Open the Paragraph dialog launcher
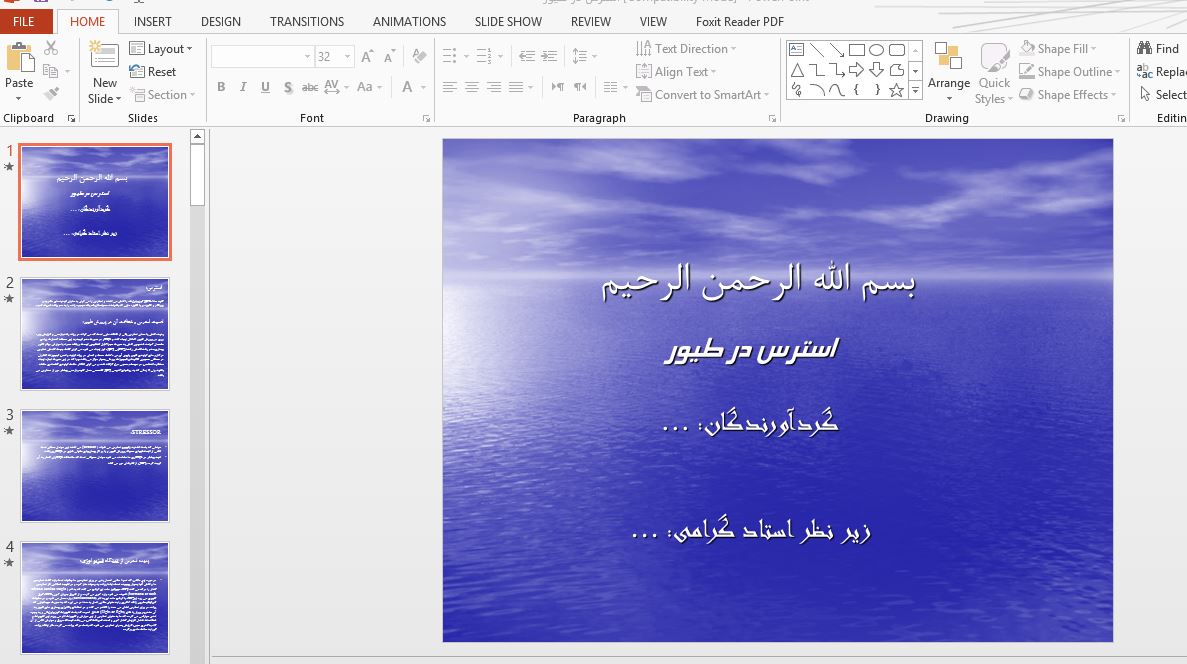This screenshot has height=664, width=1187. pos(772,119)
